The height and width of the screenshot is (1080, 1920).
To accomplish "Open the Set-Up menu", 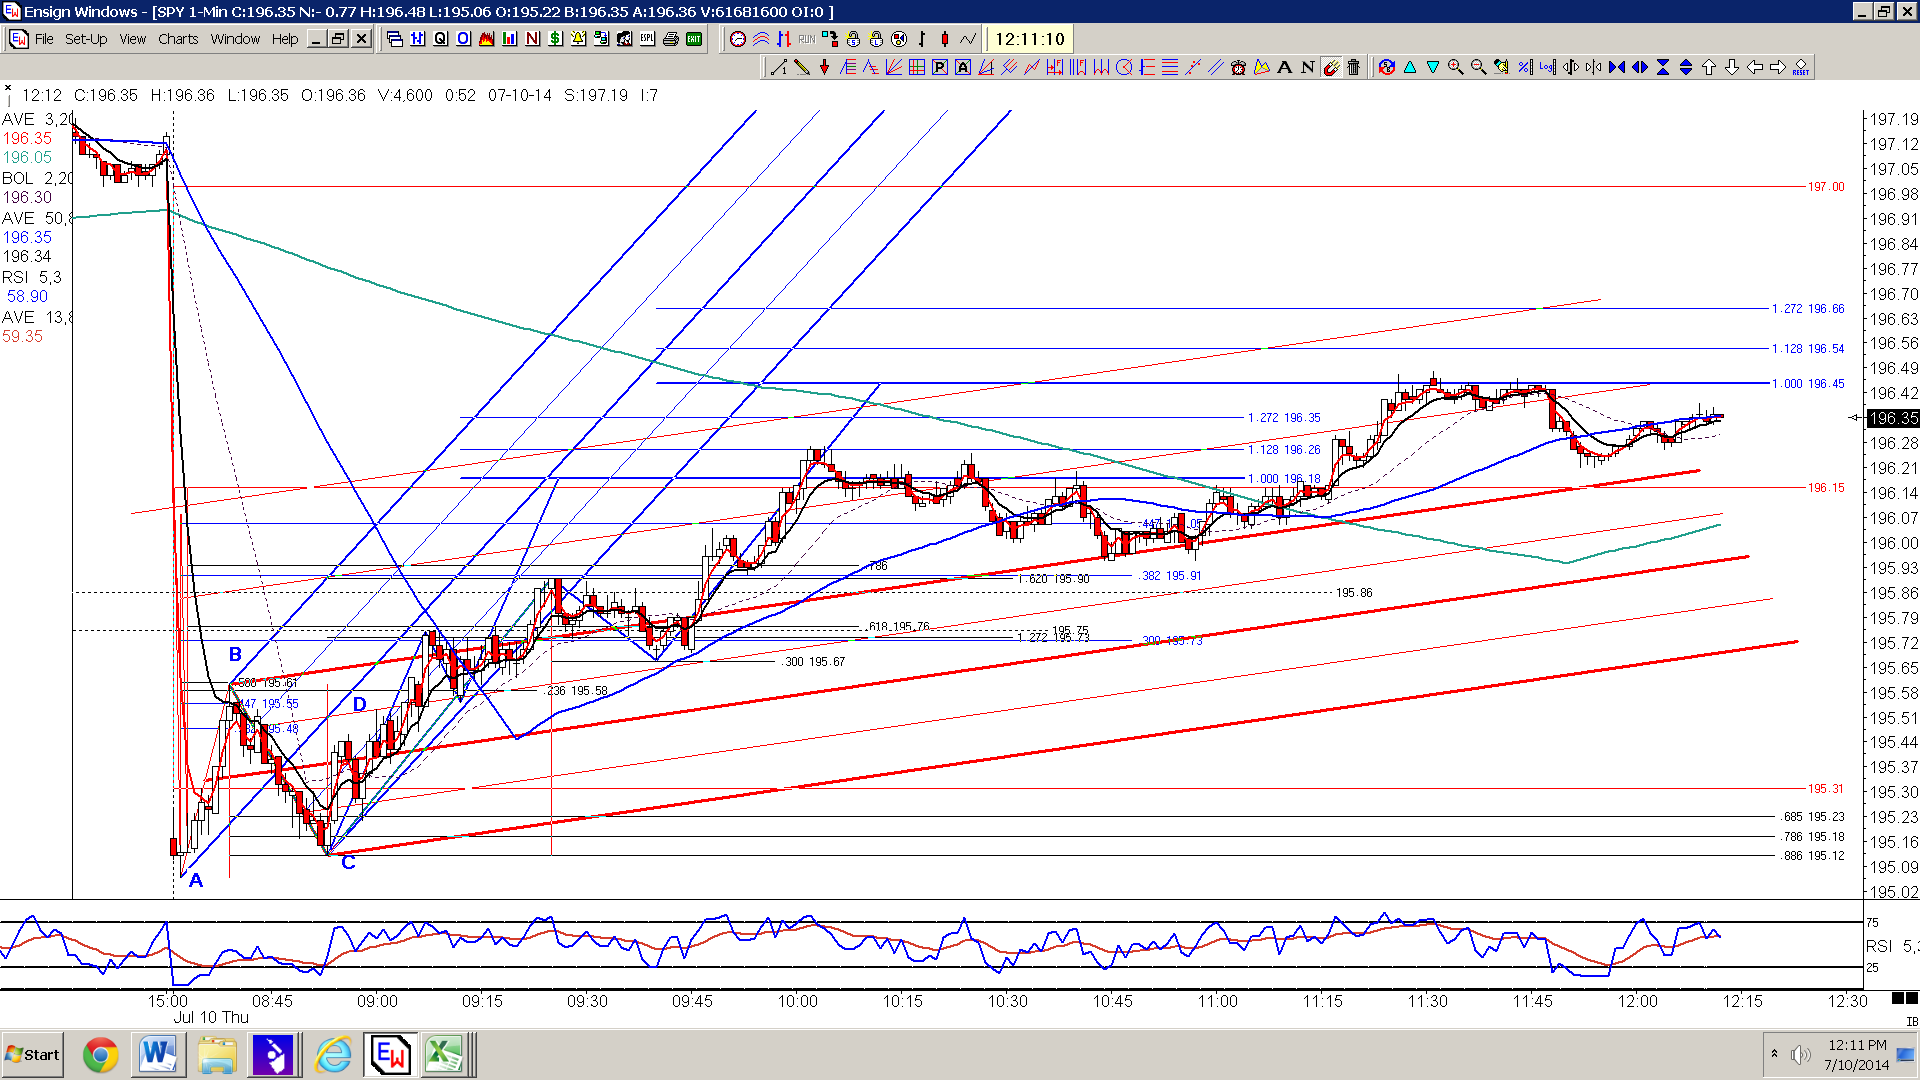I will [x=86, y=39].
